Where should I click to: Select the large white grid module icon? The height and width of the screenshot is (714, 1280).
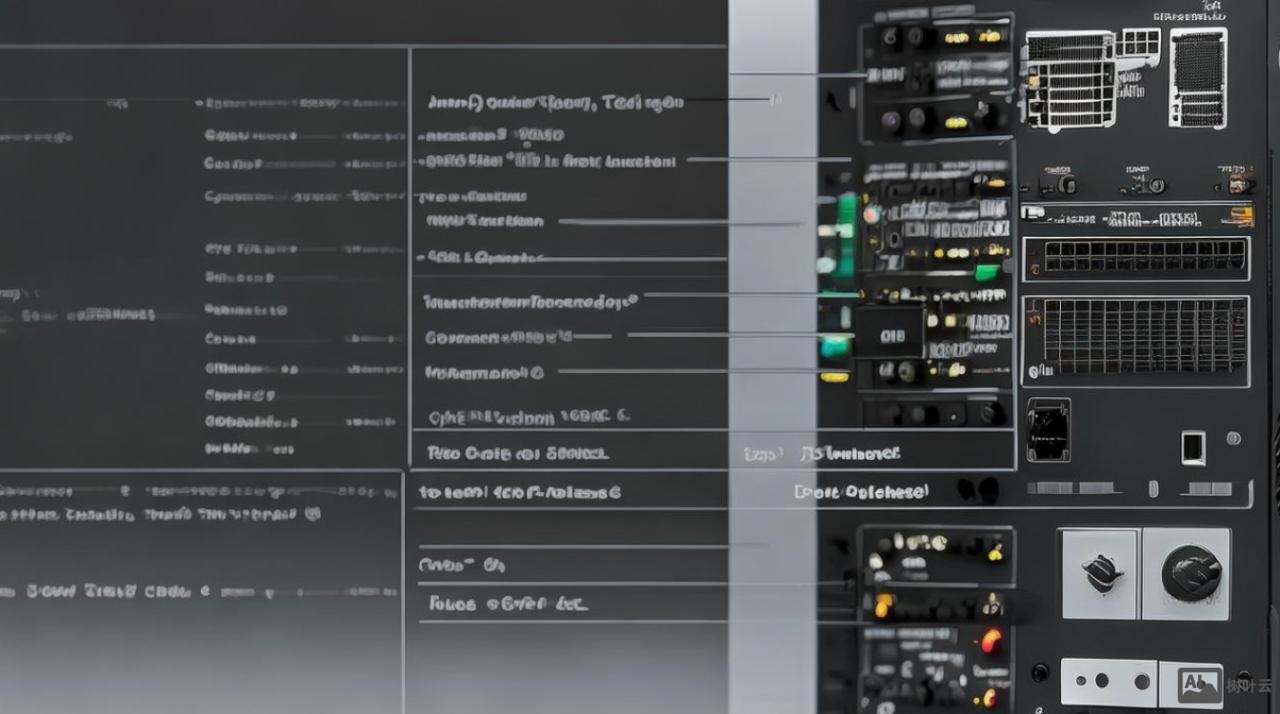tap(1069, 80)
